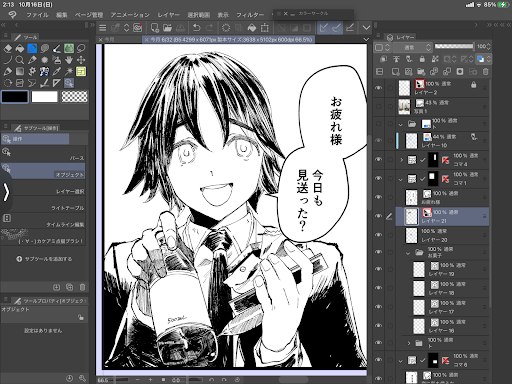Click the New canvas icon in command bar

[x=155, y=28]
